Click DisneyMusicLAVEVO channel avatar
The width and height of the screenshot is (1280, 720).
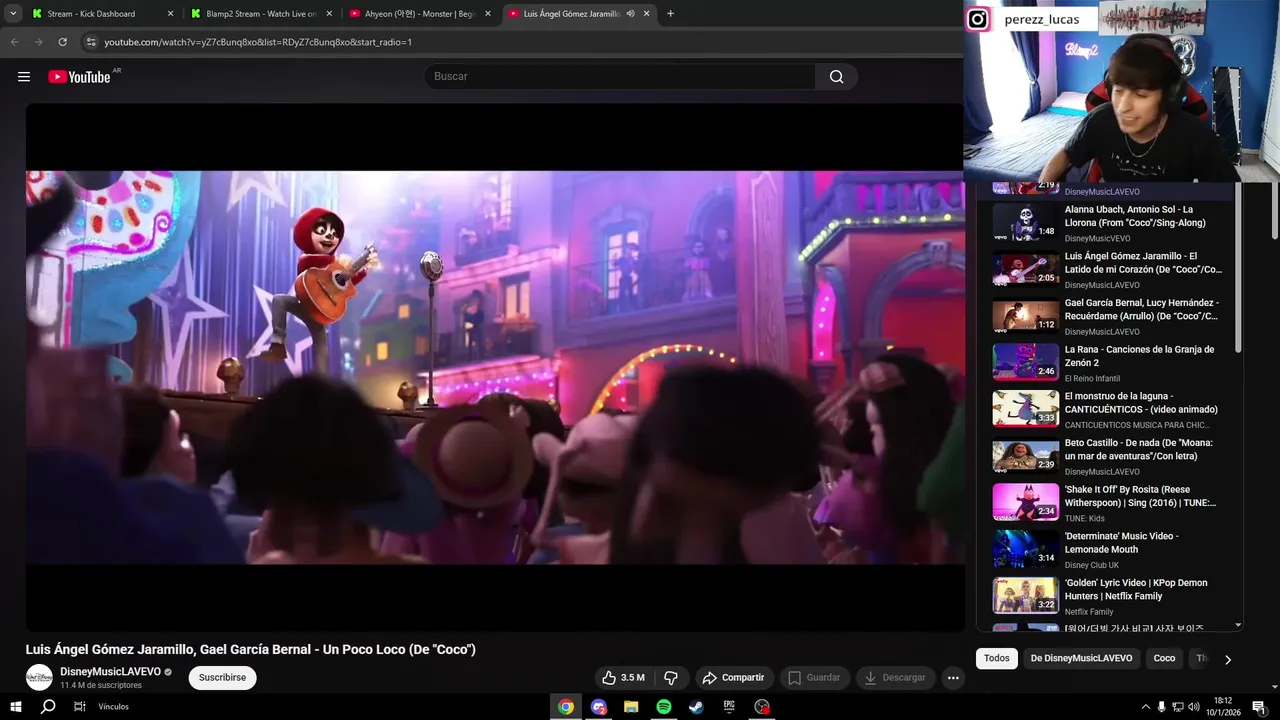(39, 677)
